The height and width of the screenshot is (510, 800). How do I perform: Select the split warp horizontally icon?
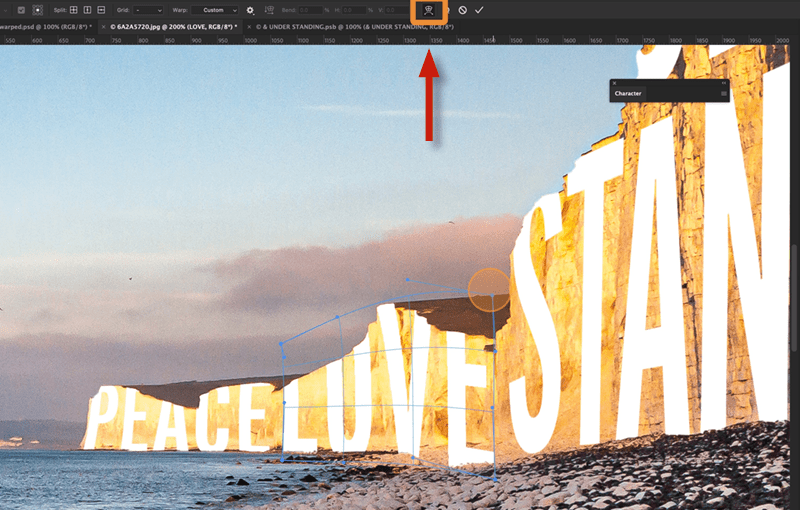coord(102,9)
